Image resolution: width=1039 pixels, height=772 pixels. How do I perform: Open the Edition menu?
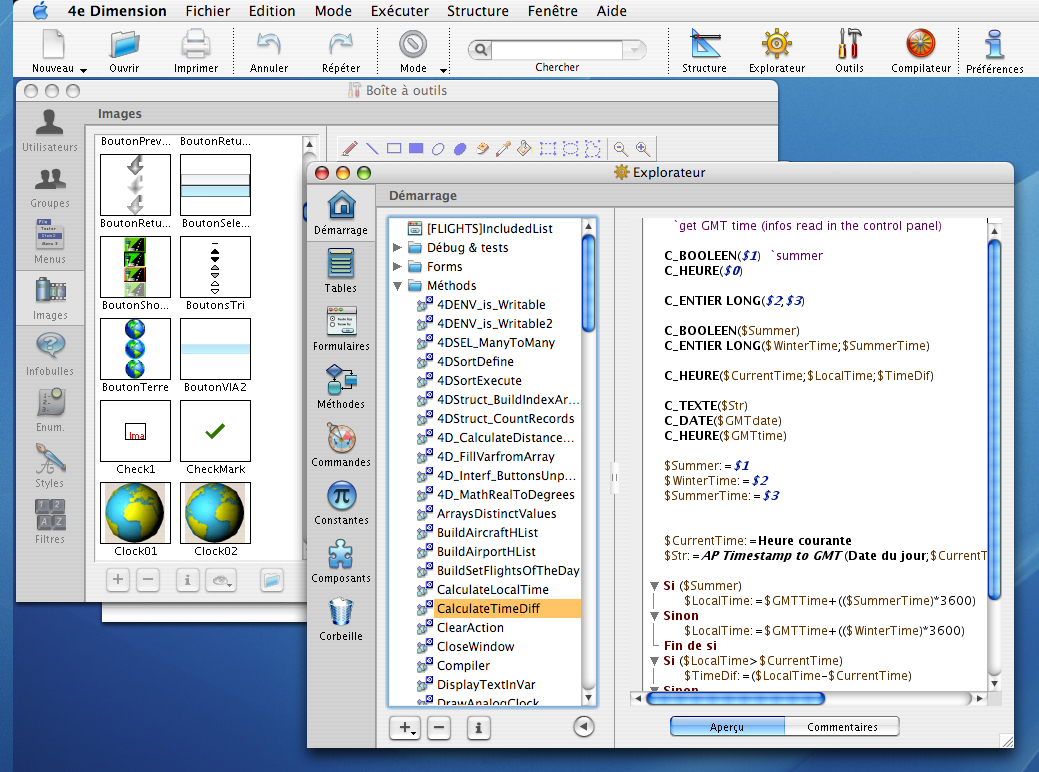coord(272,11)
